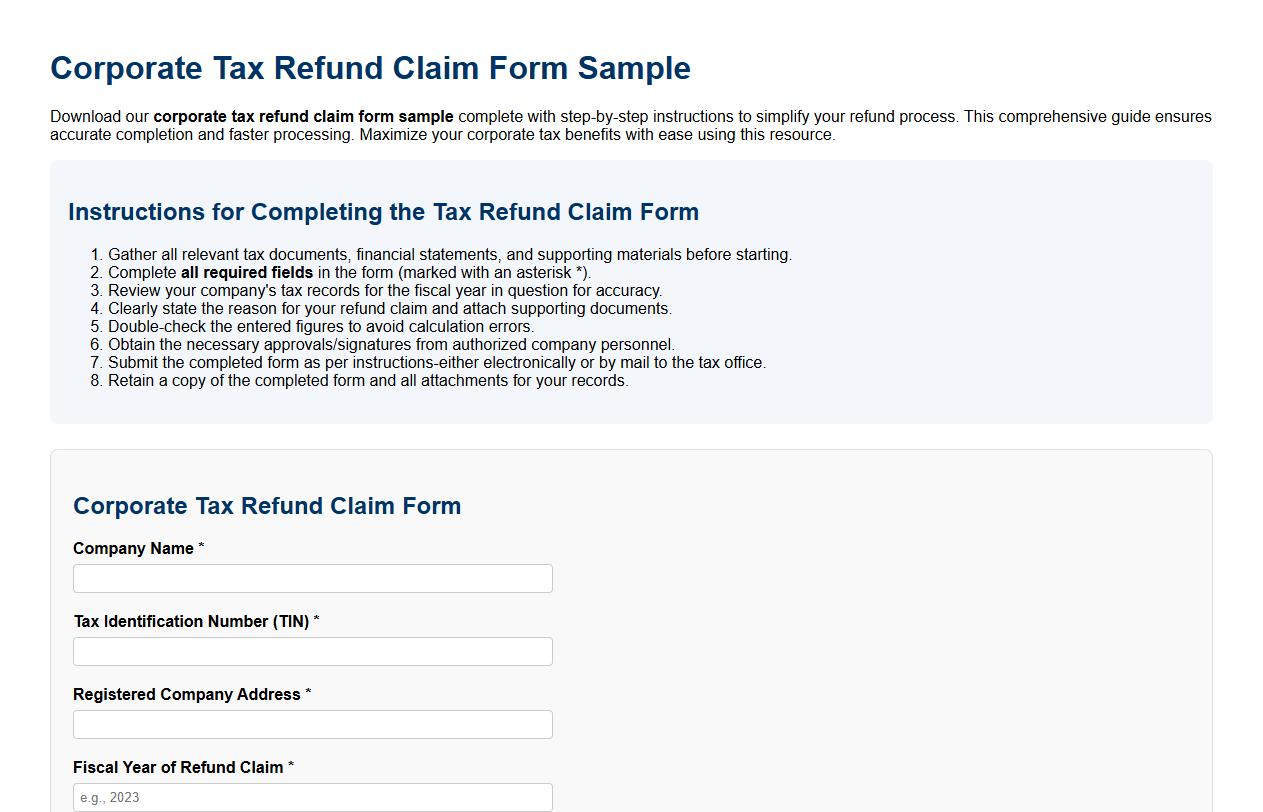Click the Company Name input field
This screenshot has height=812, width=1263.
coord(312,578)
